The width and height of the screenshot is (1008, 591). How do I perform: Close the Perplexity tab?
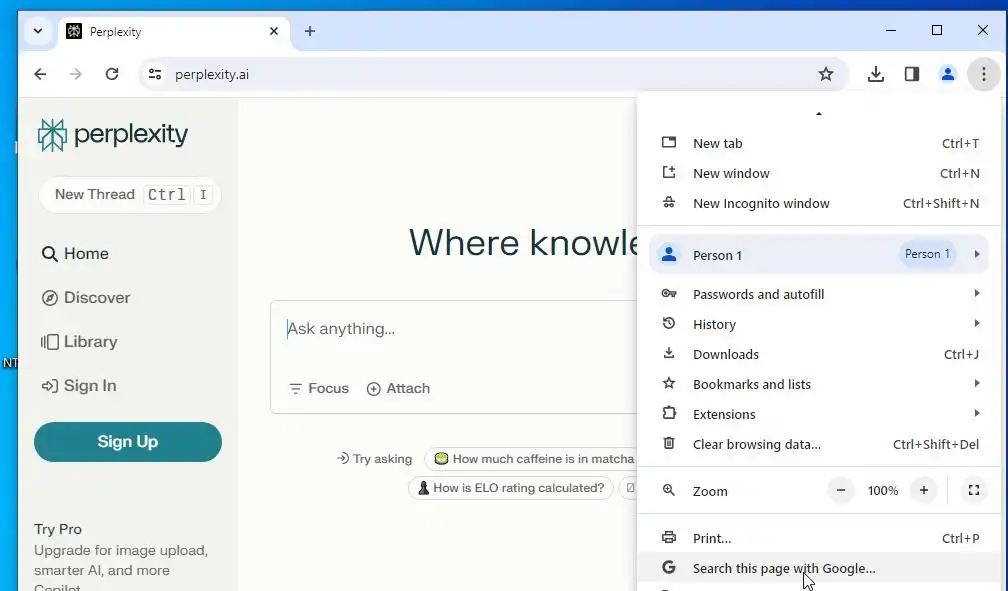point(274,31)
